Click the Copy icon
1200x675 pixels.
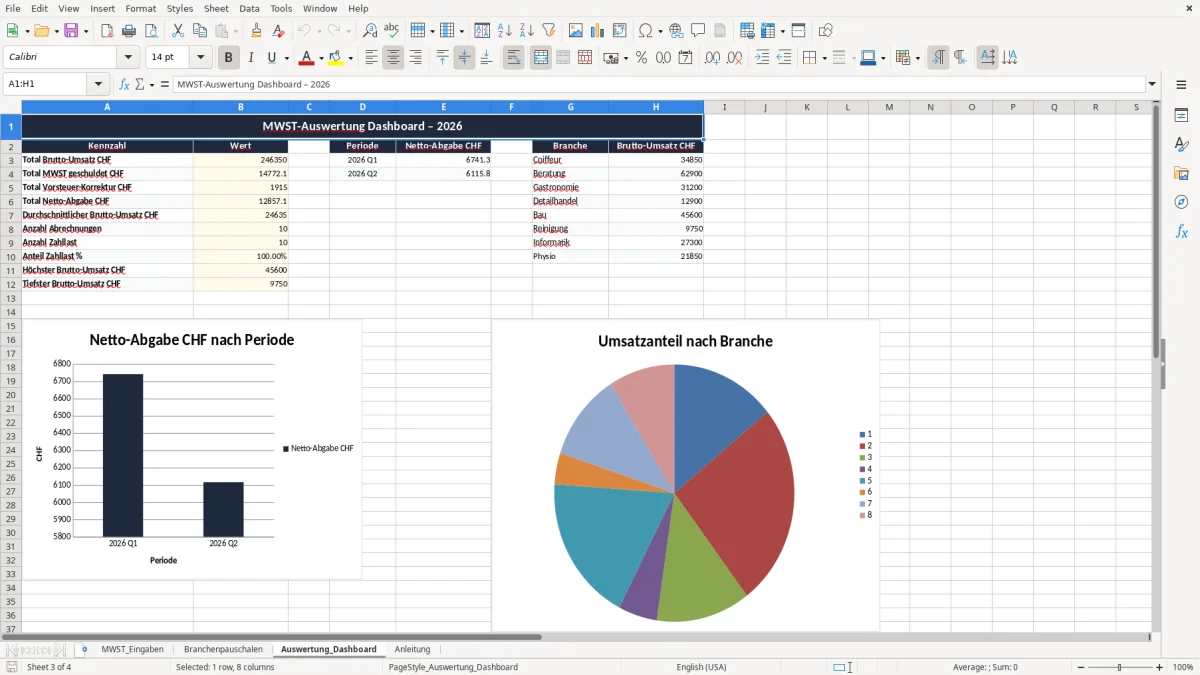click(200, 31)
